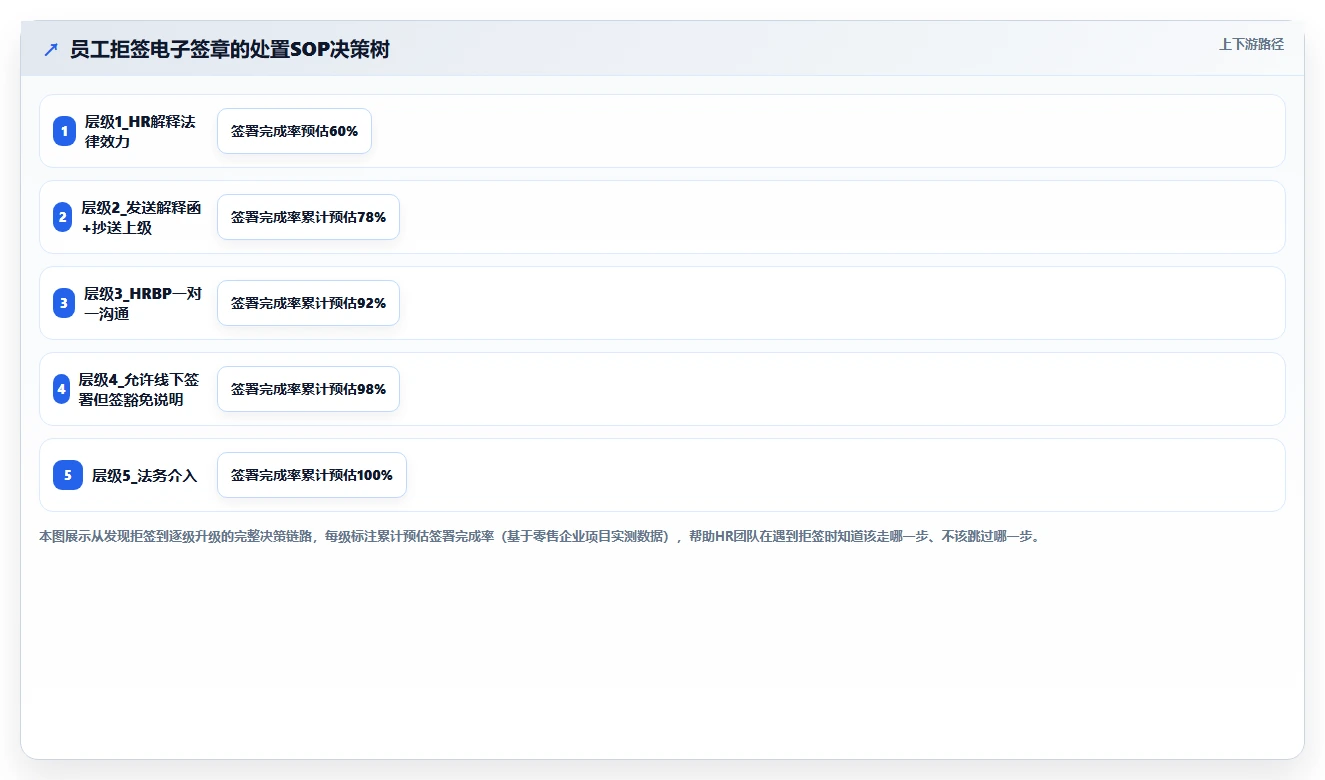The image size is (1325, 780).
Task: Click the 层级1_HR解释法律效力 label
Action: click(140, 131)
